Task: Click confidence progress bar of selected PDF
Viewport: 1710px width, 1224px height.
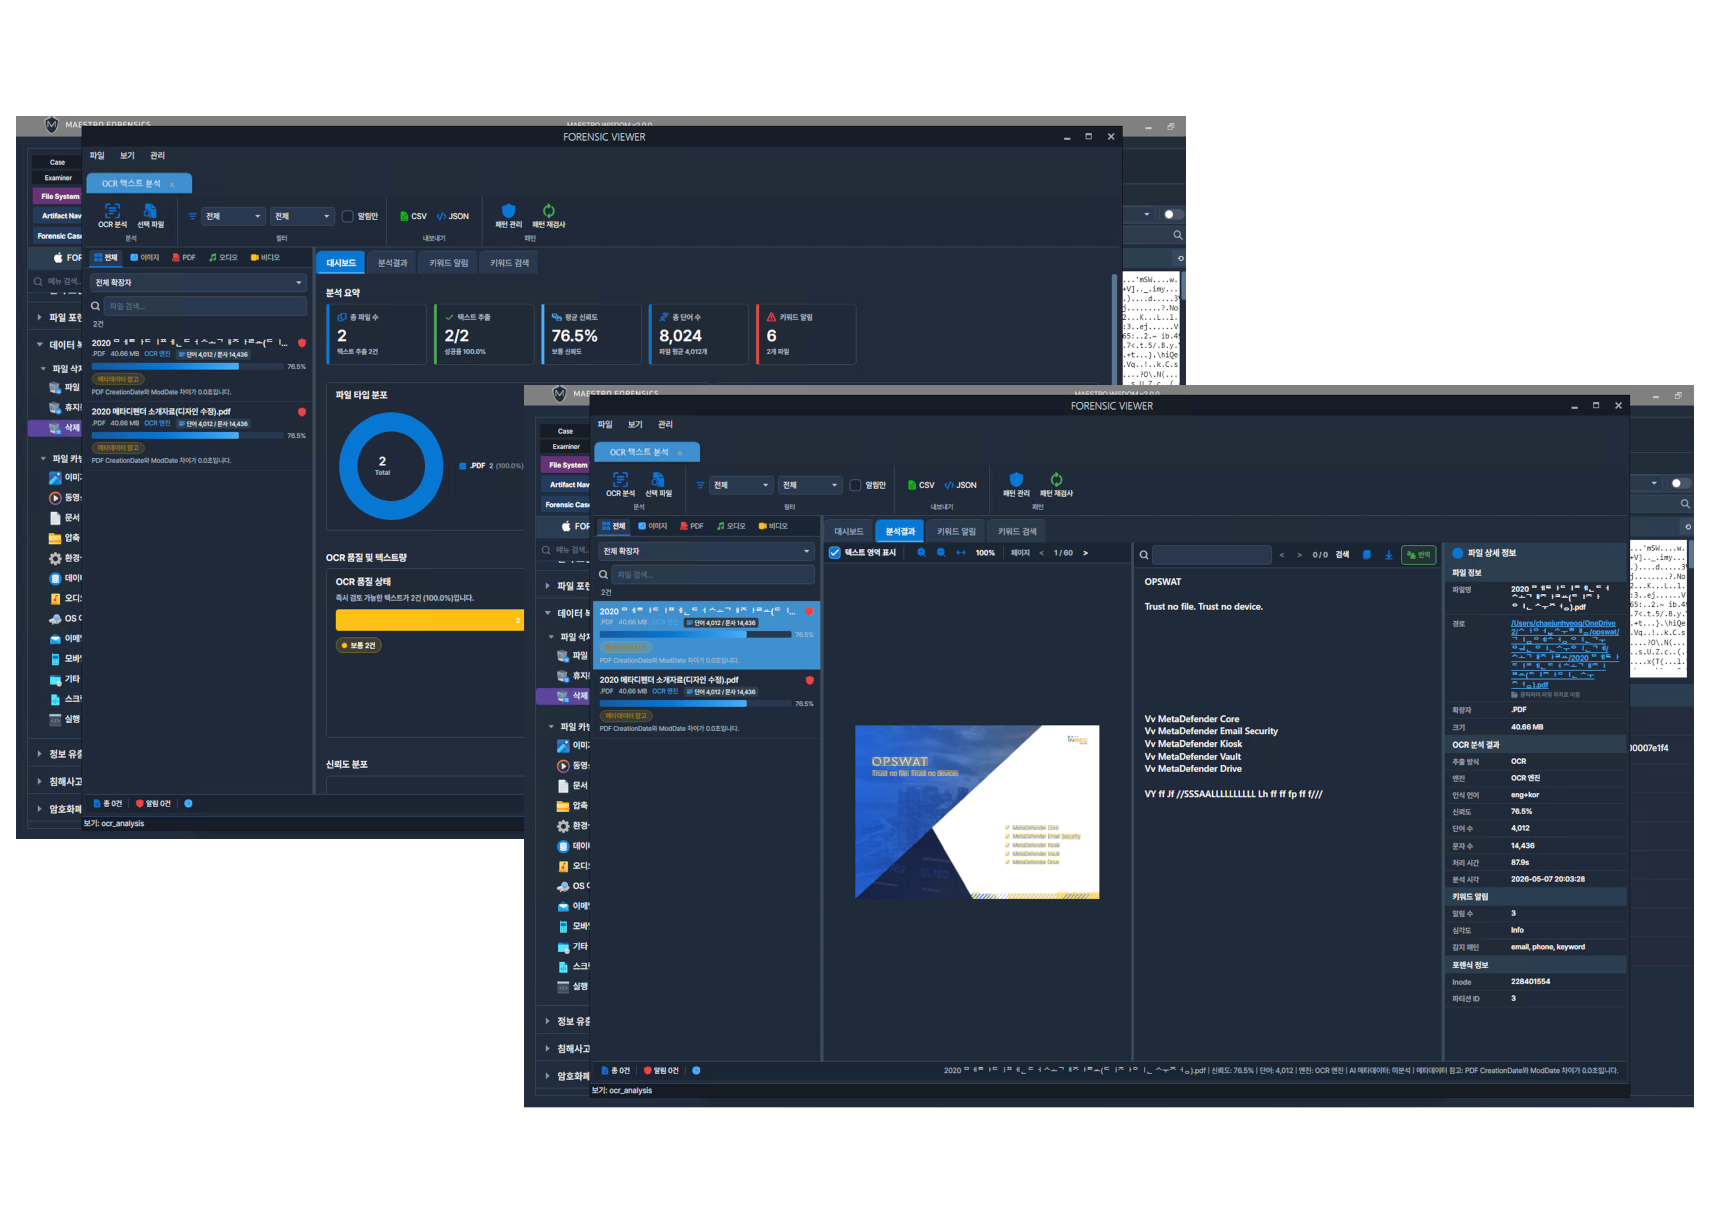Action: (x=695, y=634)
